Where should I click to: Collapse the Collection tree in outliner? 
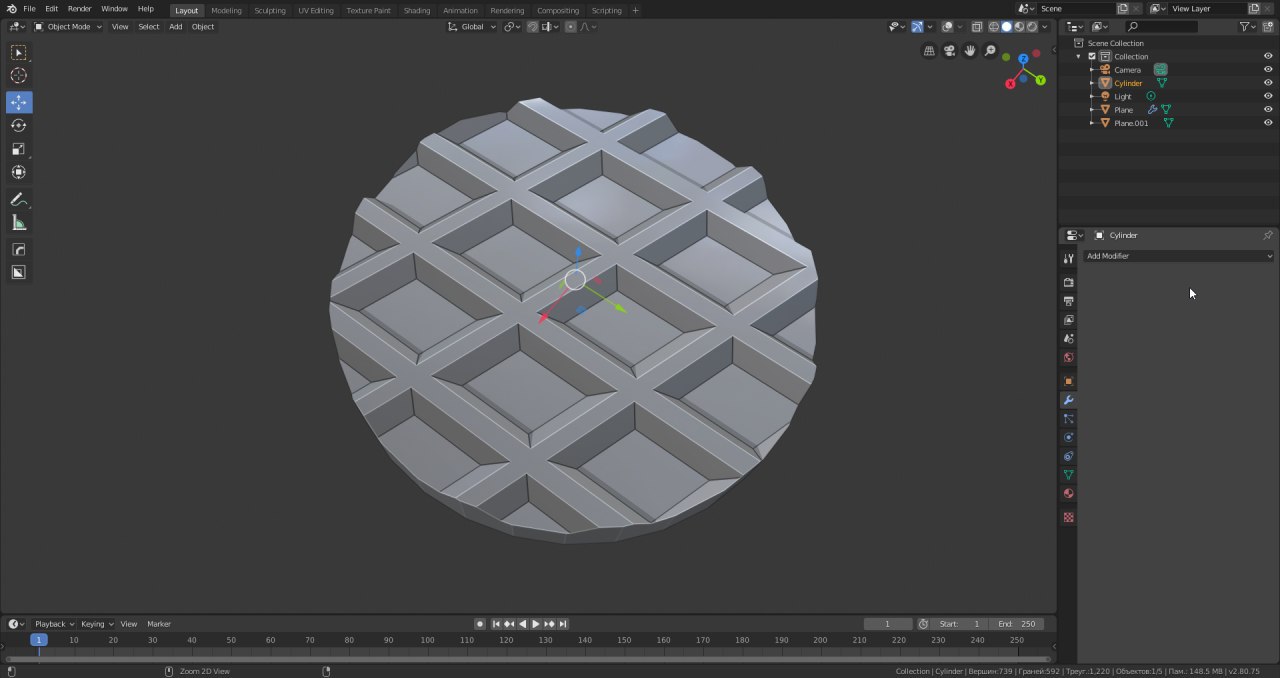coord(1079,56)
